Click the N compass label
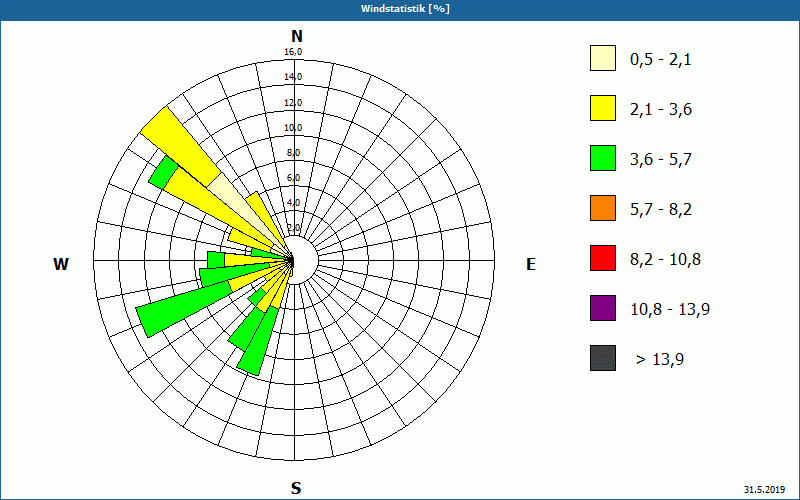 coord(296,36)
